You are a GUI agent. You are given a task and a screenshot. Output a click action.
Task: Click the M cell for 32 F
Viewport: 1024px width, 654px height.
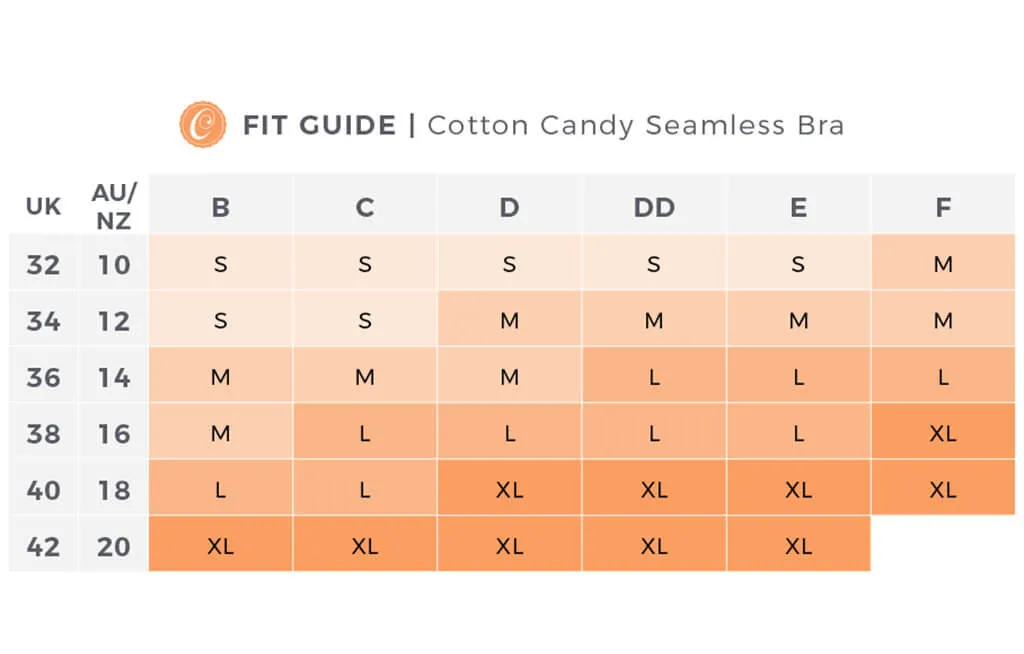(x=943, y=263)
